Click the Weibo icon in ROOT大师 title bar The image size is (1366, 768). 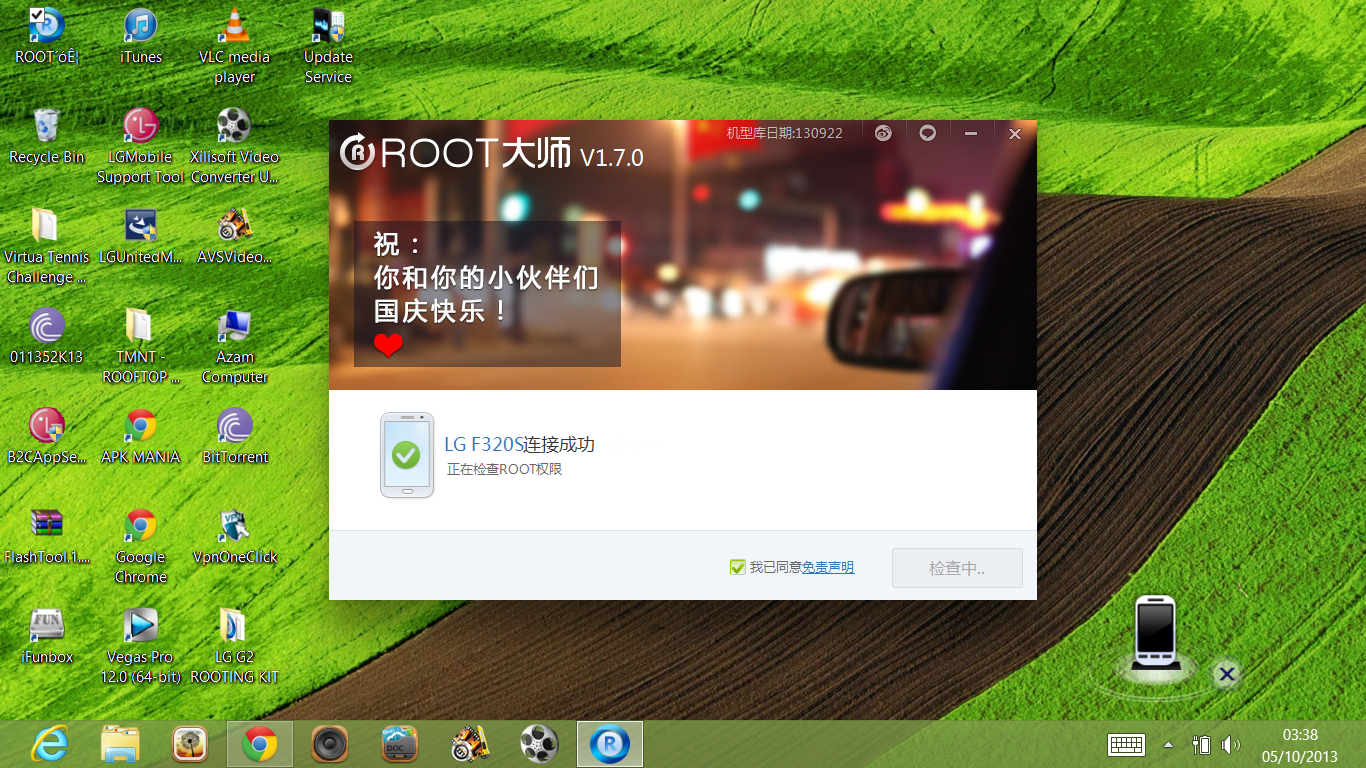click(883, 133)
